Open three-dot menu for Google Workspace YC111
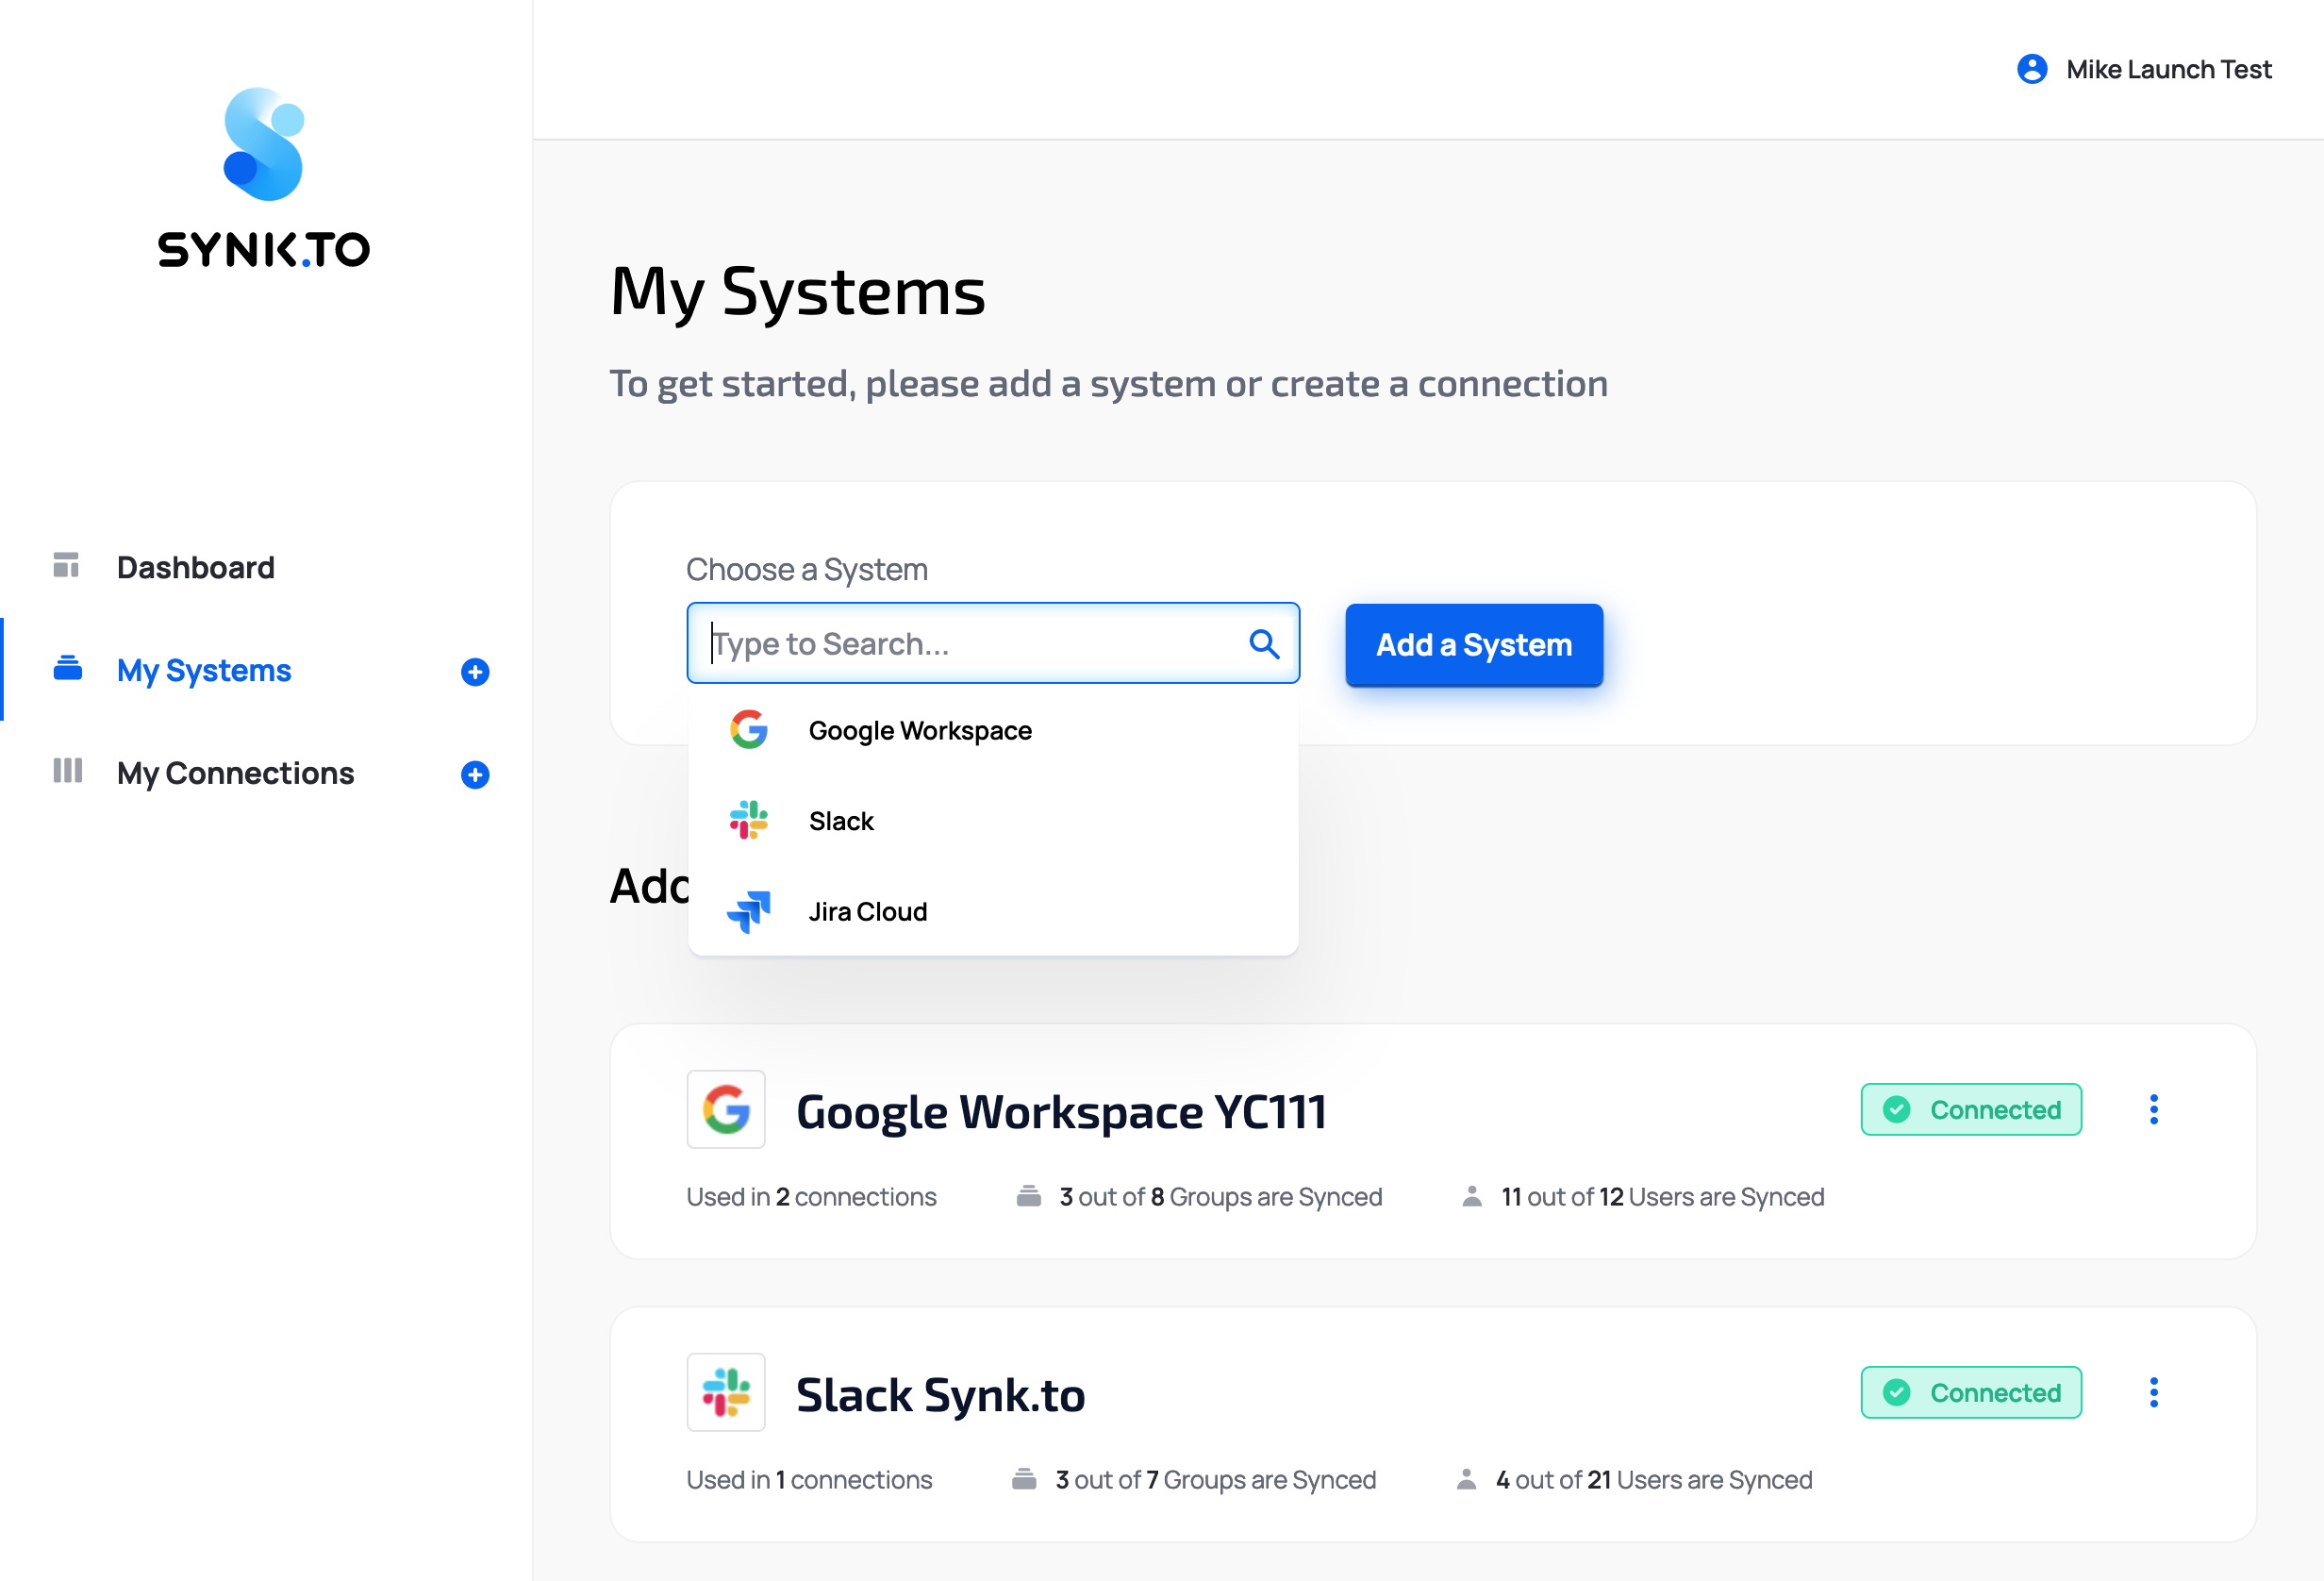Screen dimensions: 2324x1581 click(2153, 1109)
